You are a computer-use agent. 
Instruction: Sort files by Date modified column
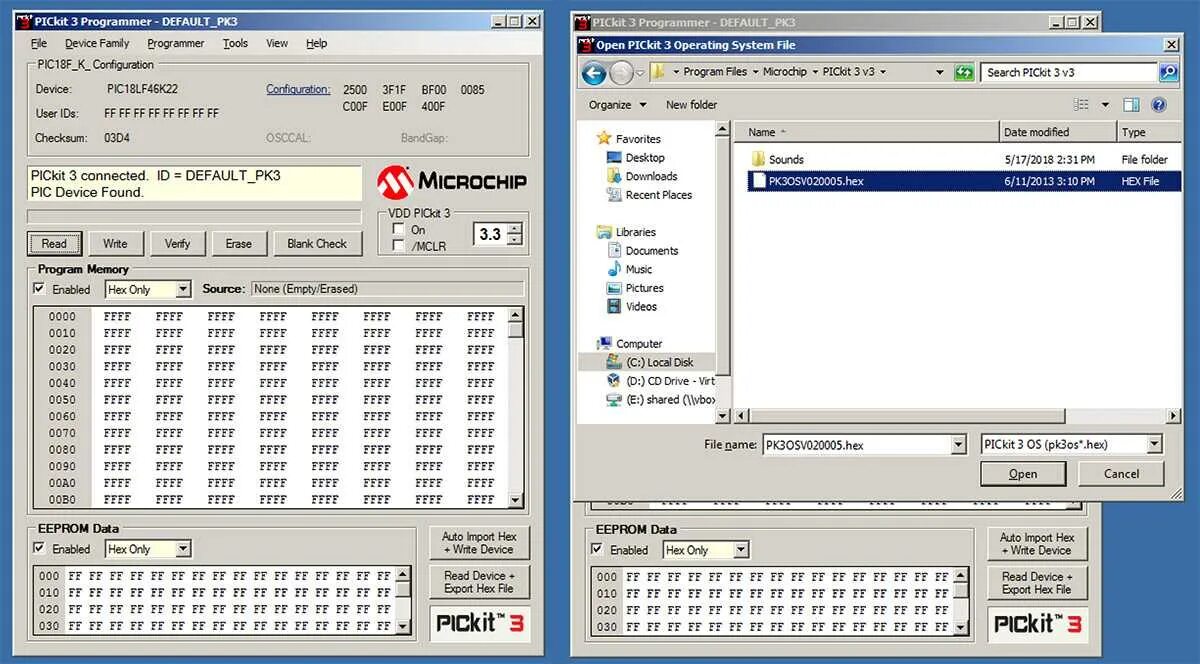[1057, 132]
